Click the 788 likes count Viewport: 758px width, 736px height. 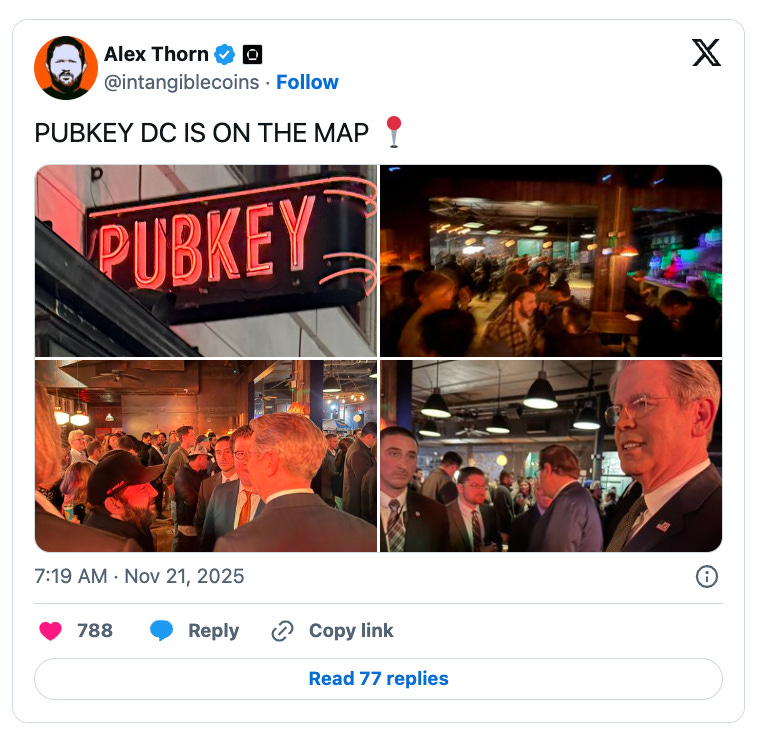pyautogui.click(x=95, y=631)
